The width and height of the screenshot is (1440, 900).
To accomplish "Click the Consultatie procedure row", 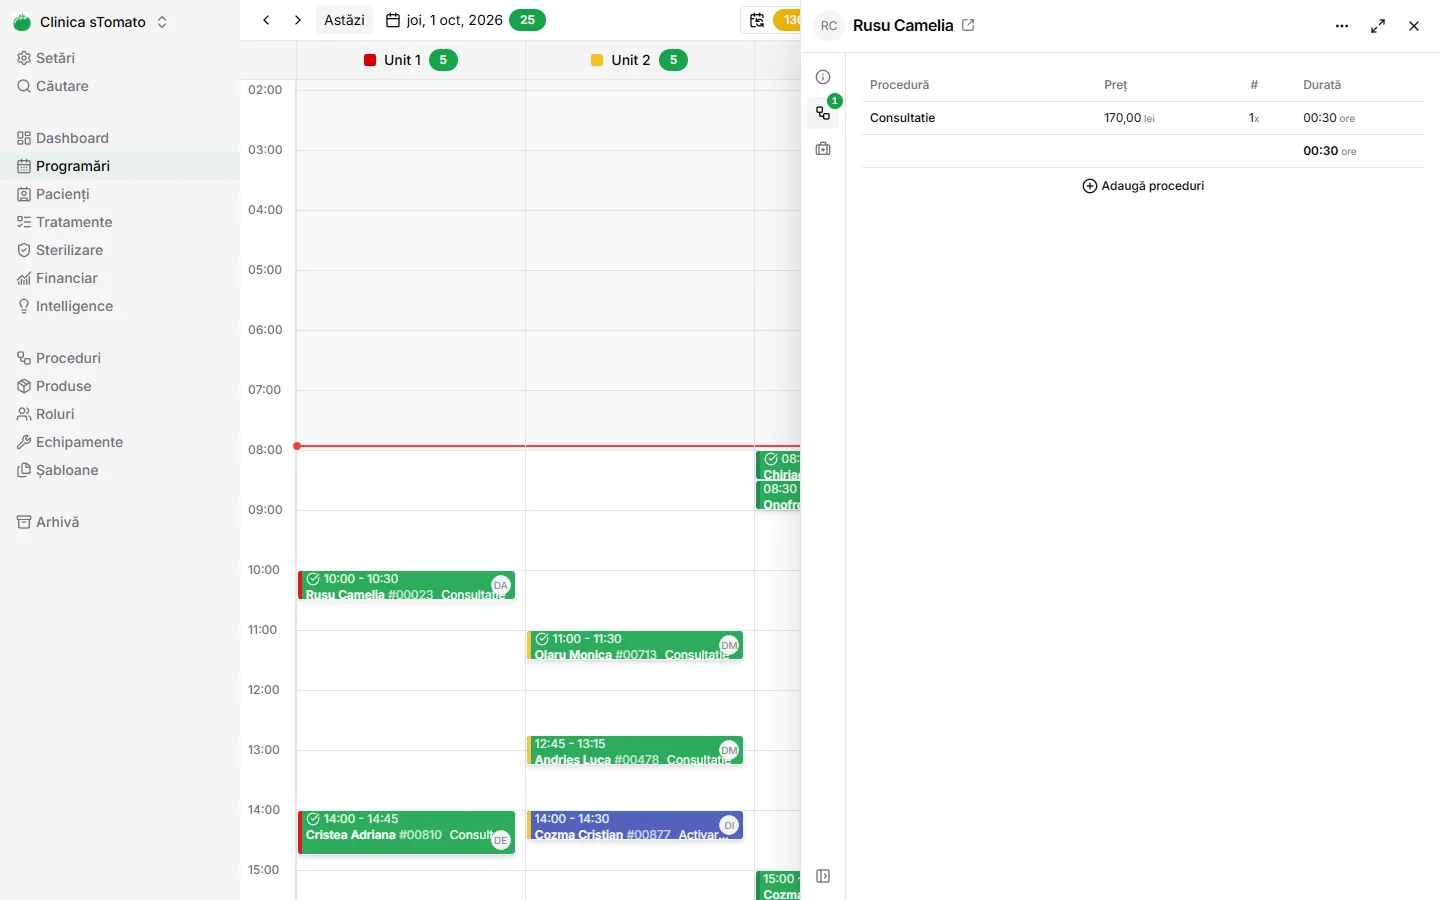I will pyautogui.click(x=1142, y=118).
